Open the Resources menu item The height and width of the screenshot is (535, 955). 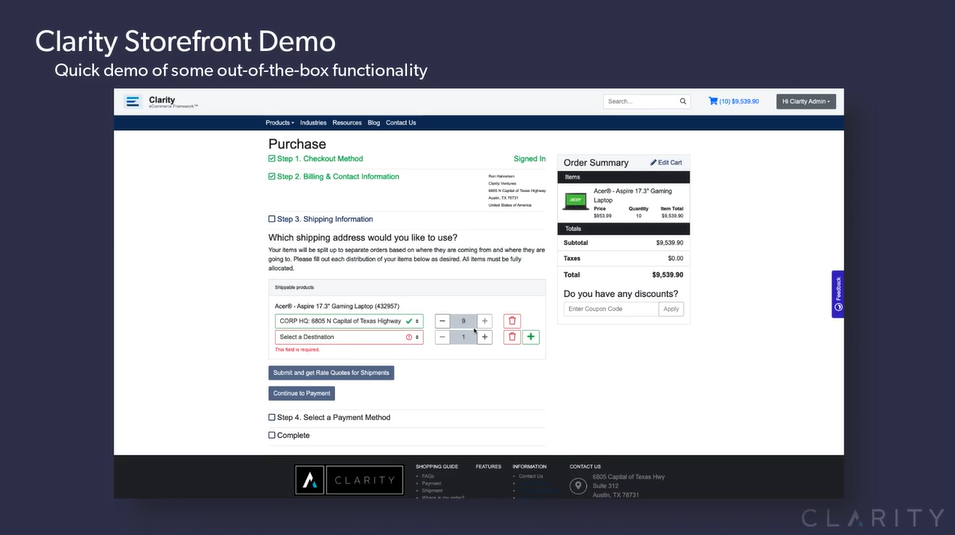pos(347,122)
